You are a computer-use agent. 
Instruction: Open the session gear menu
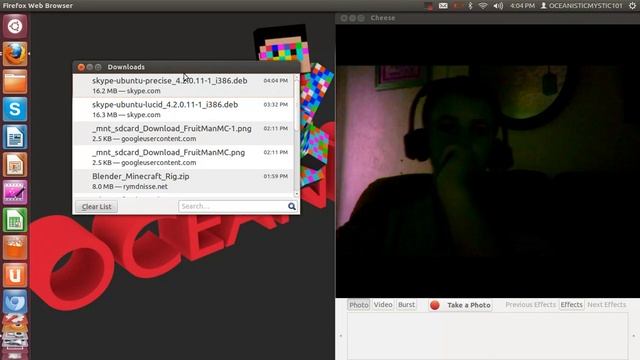coord(633,6)
